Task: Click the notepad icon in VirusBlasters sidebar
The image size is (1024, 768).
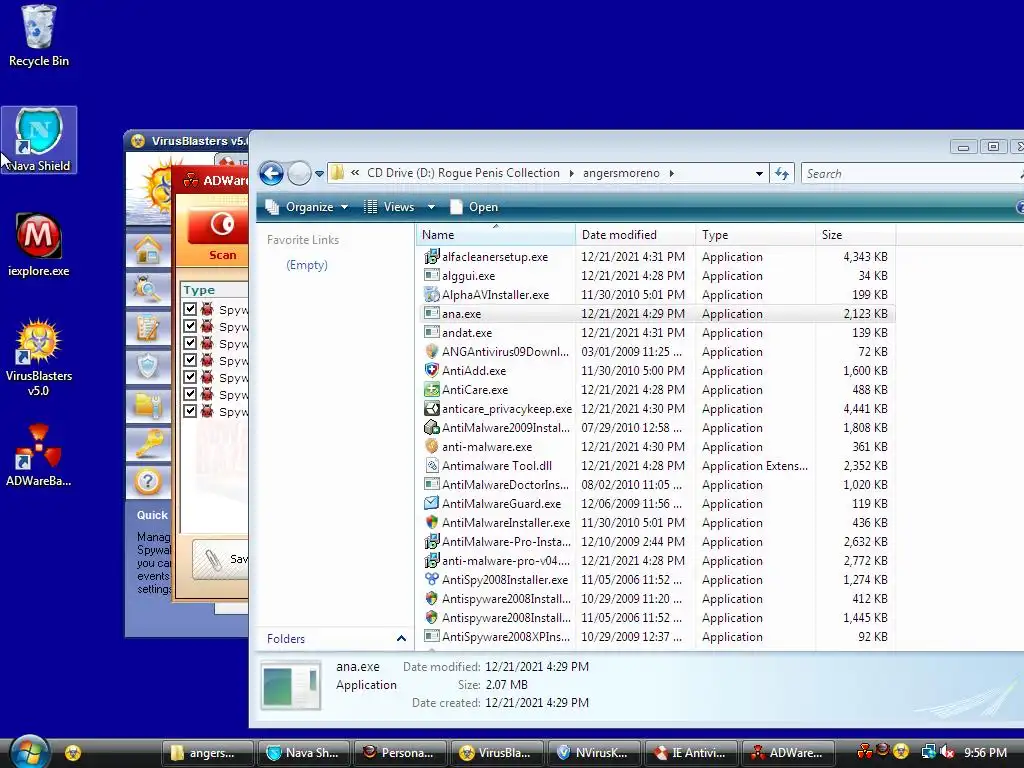Action: (x=148, y=327)
